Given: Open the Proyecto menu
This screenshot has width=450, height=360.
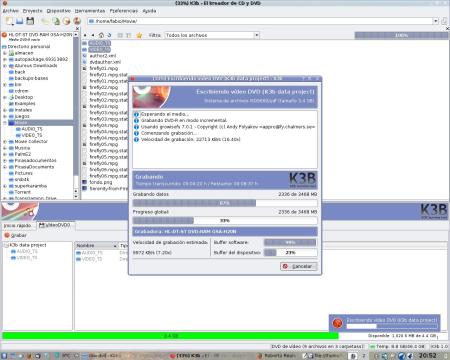Looking at the screenshot, I should point(33,11).
